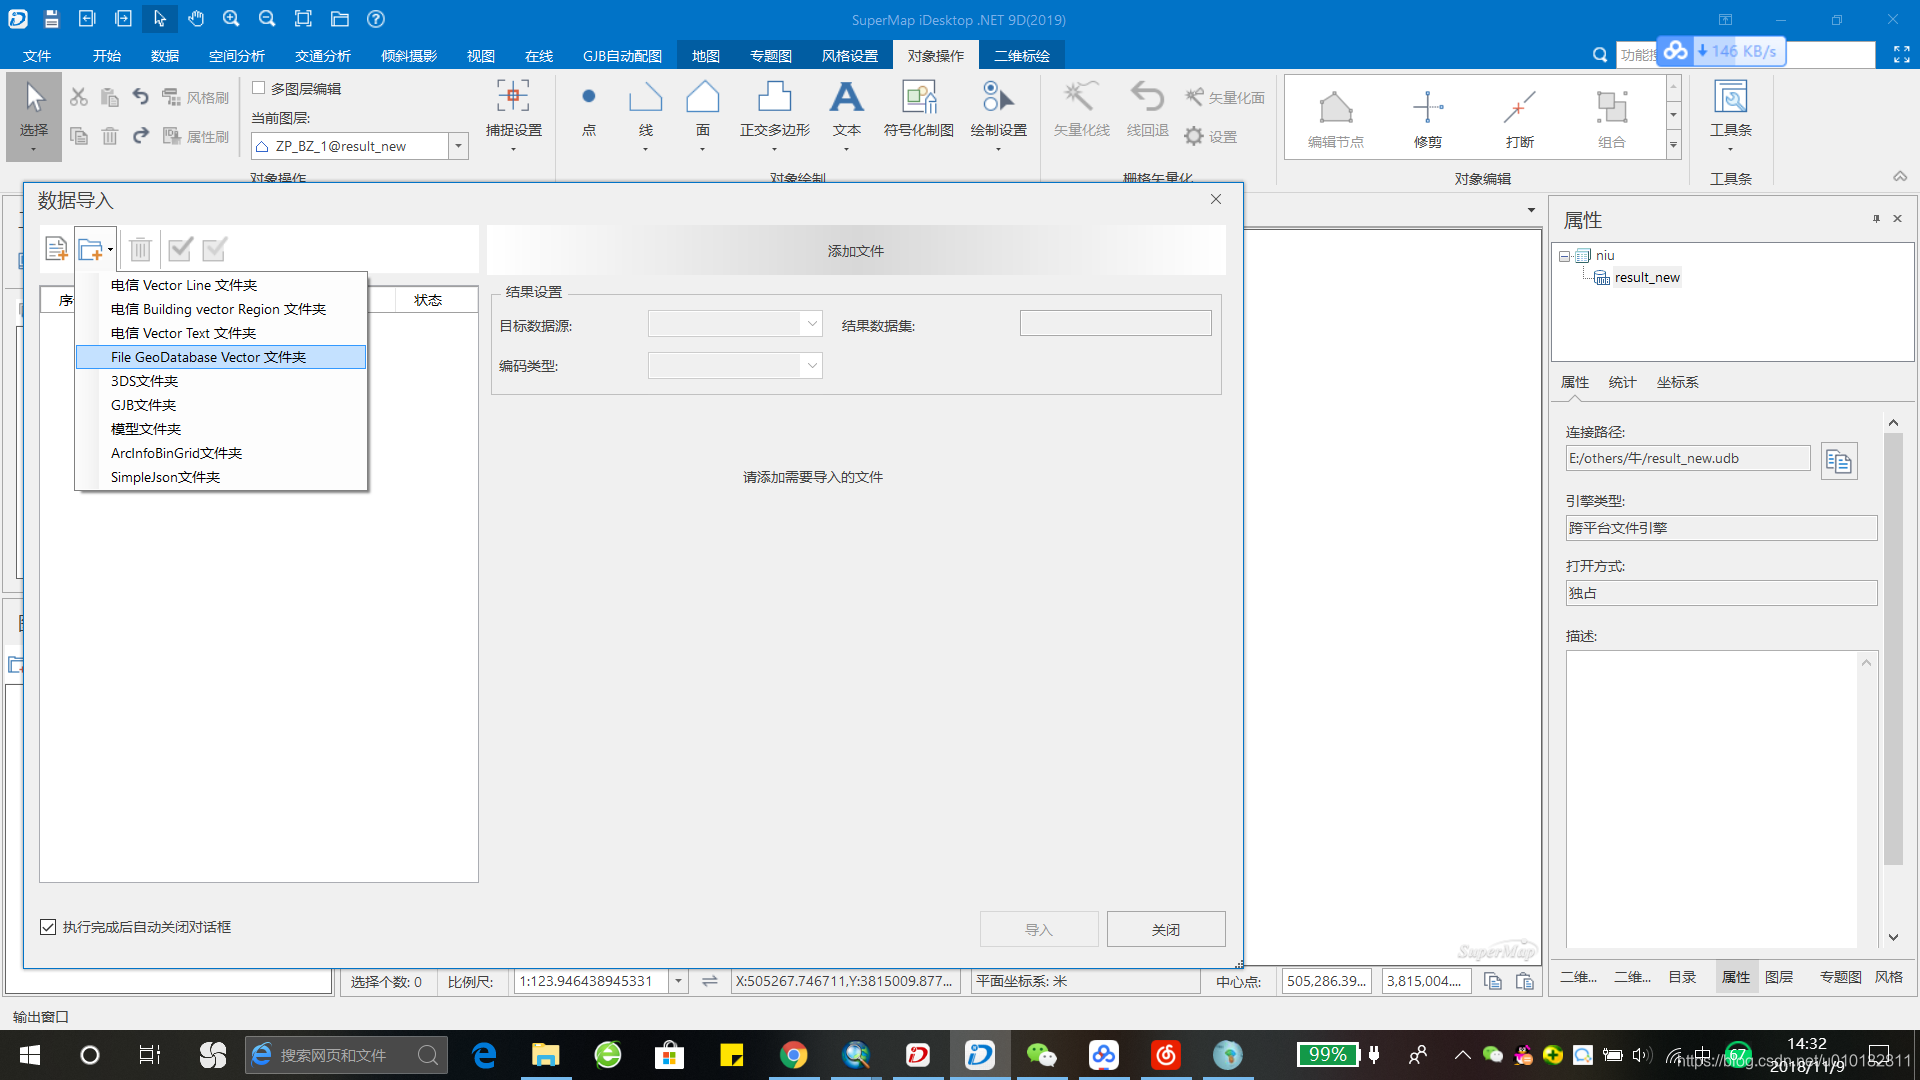Viewport: 1920px width, 1080px height.
Task: Click the Windows Start button
Action: [x=30, y=1055]
